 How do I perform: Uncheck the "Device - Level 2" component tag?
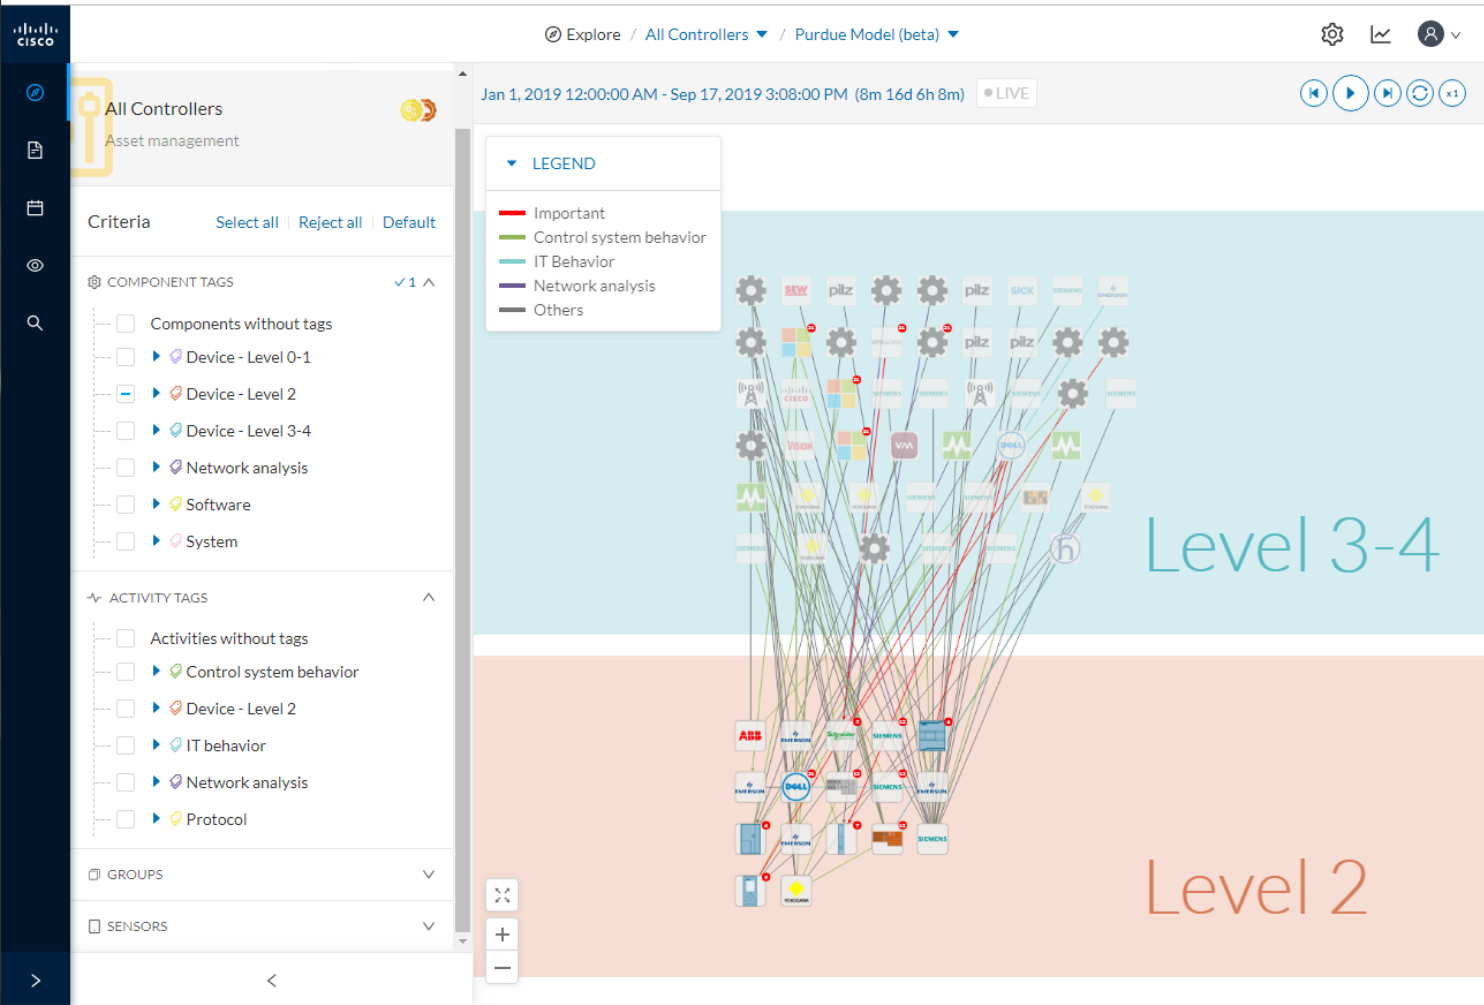click(125, 393)
